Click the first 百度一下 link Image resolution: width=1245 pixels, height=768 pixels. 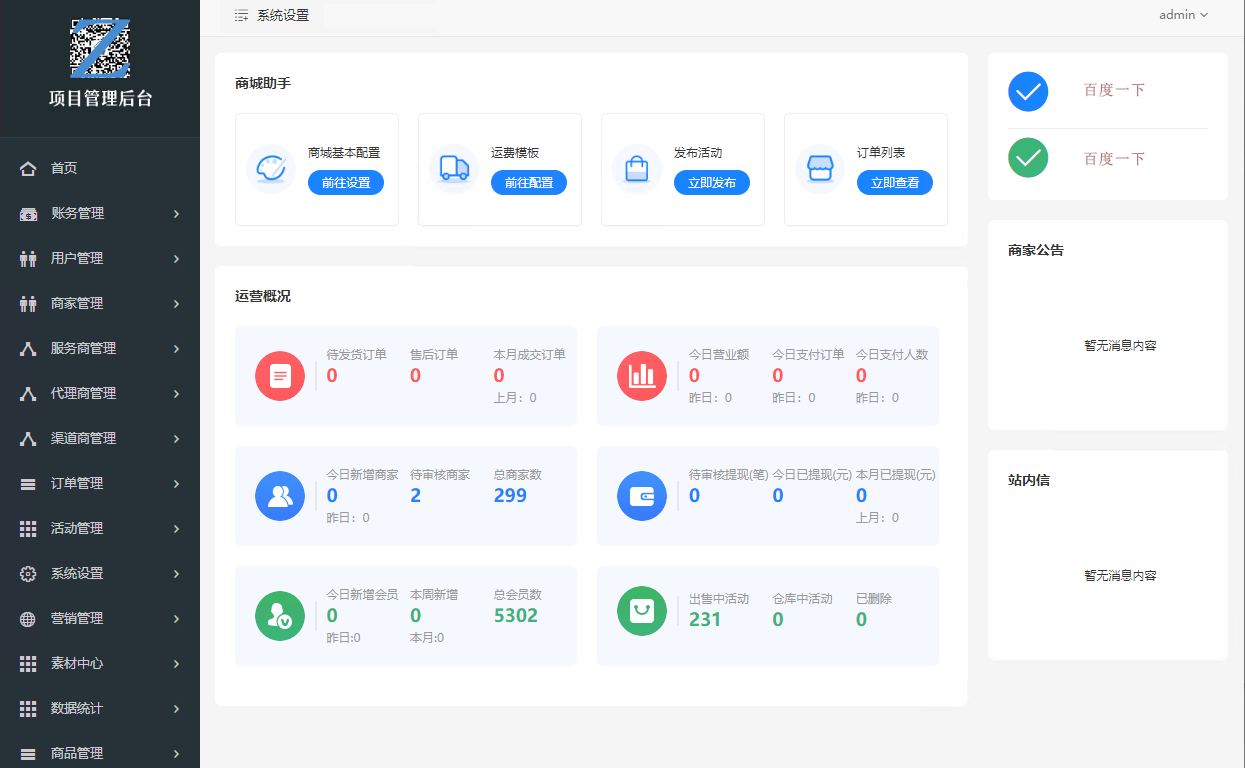coord(1114,90)
